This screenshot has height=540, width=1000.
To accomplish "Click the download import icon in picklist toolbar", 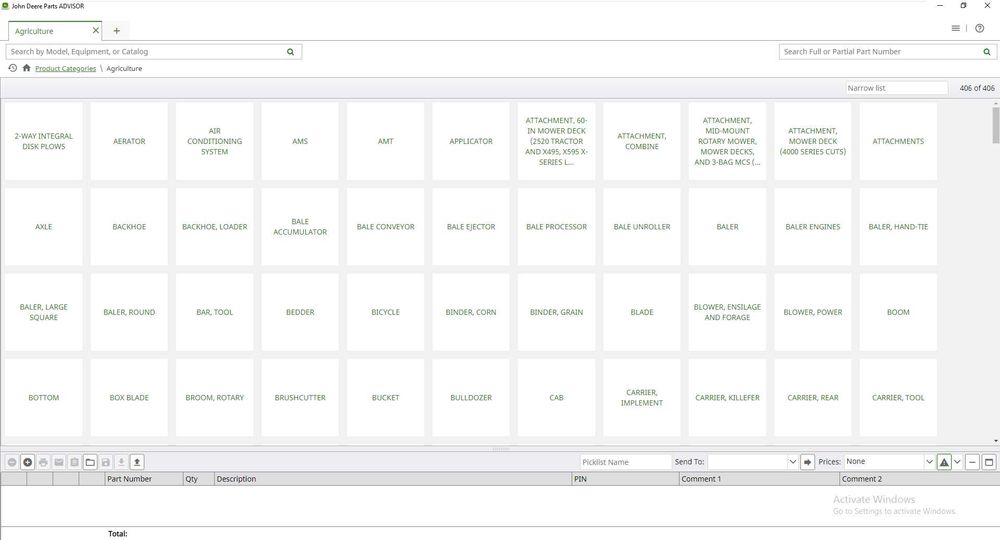I will pos(121,462).
